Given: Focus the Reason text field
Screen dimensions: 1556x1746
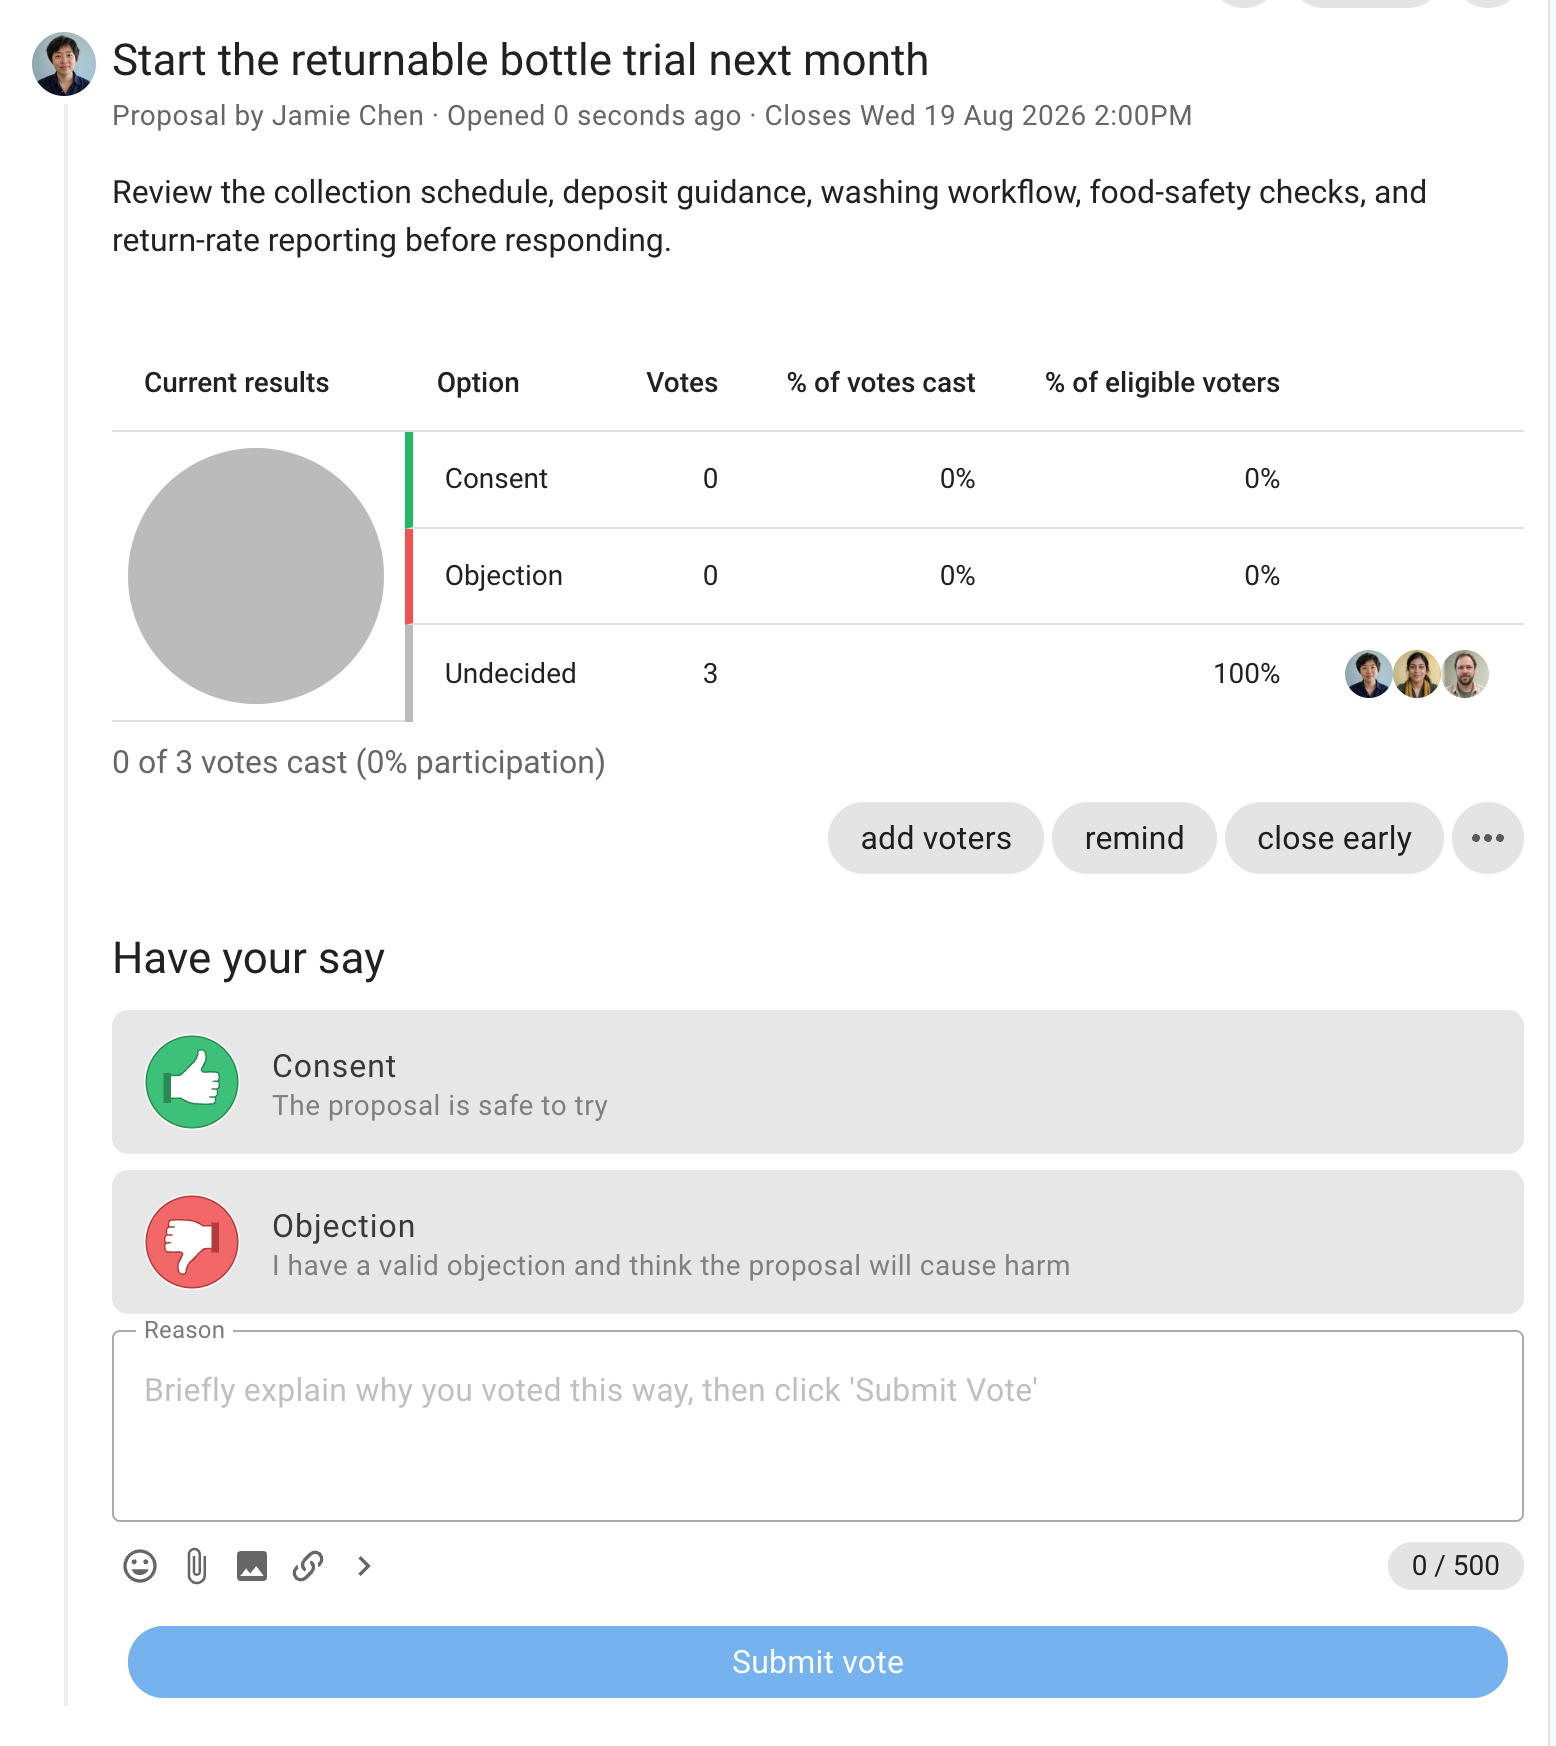Looking at the screenshot, I should [x=818, y=1426].
